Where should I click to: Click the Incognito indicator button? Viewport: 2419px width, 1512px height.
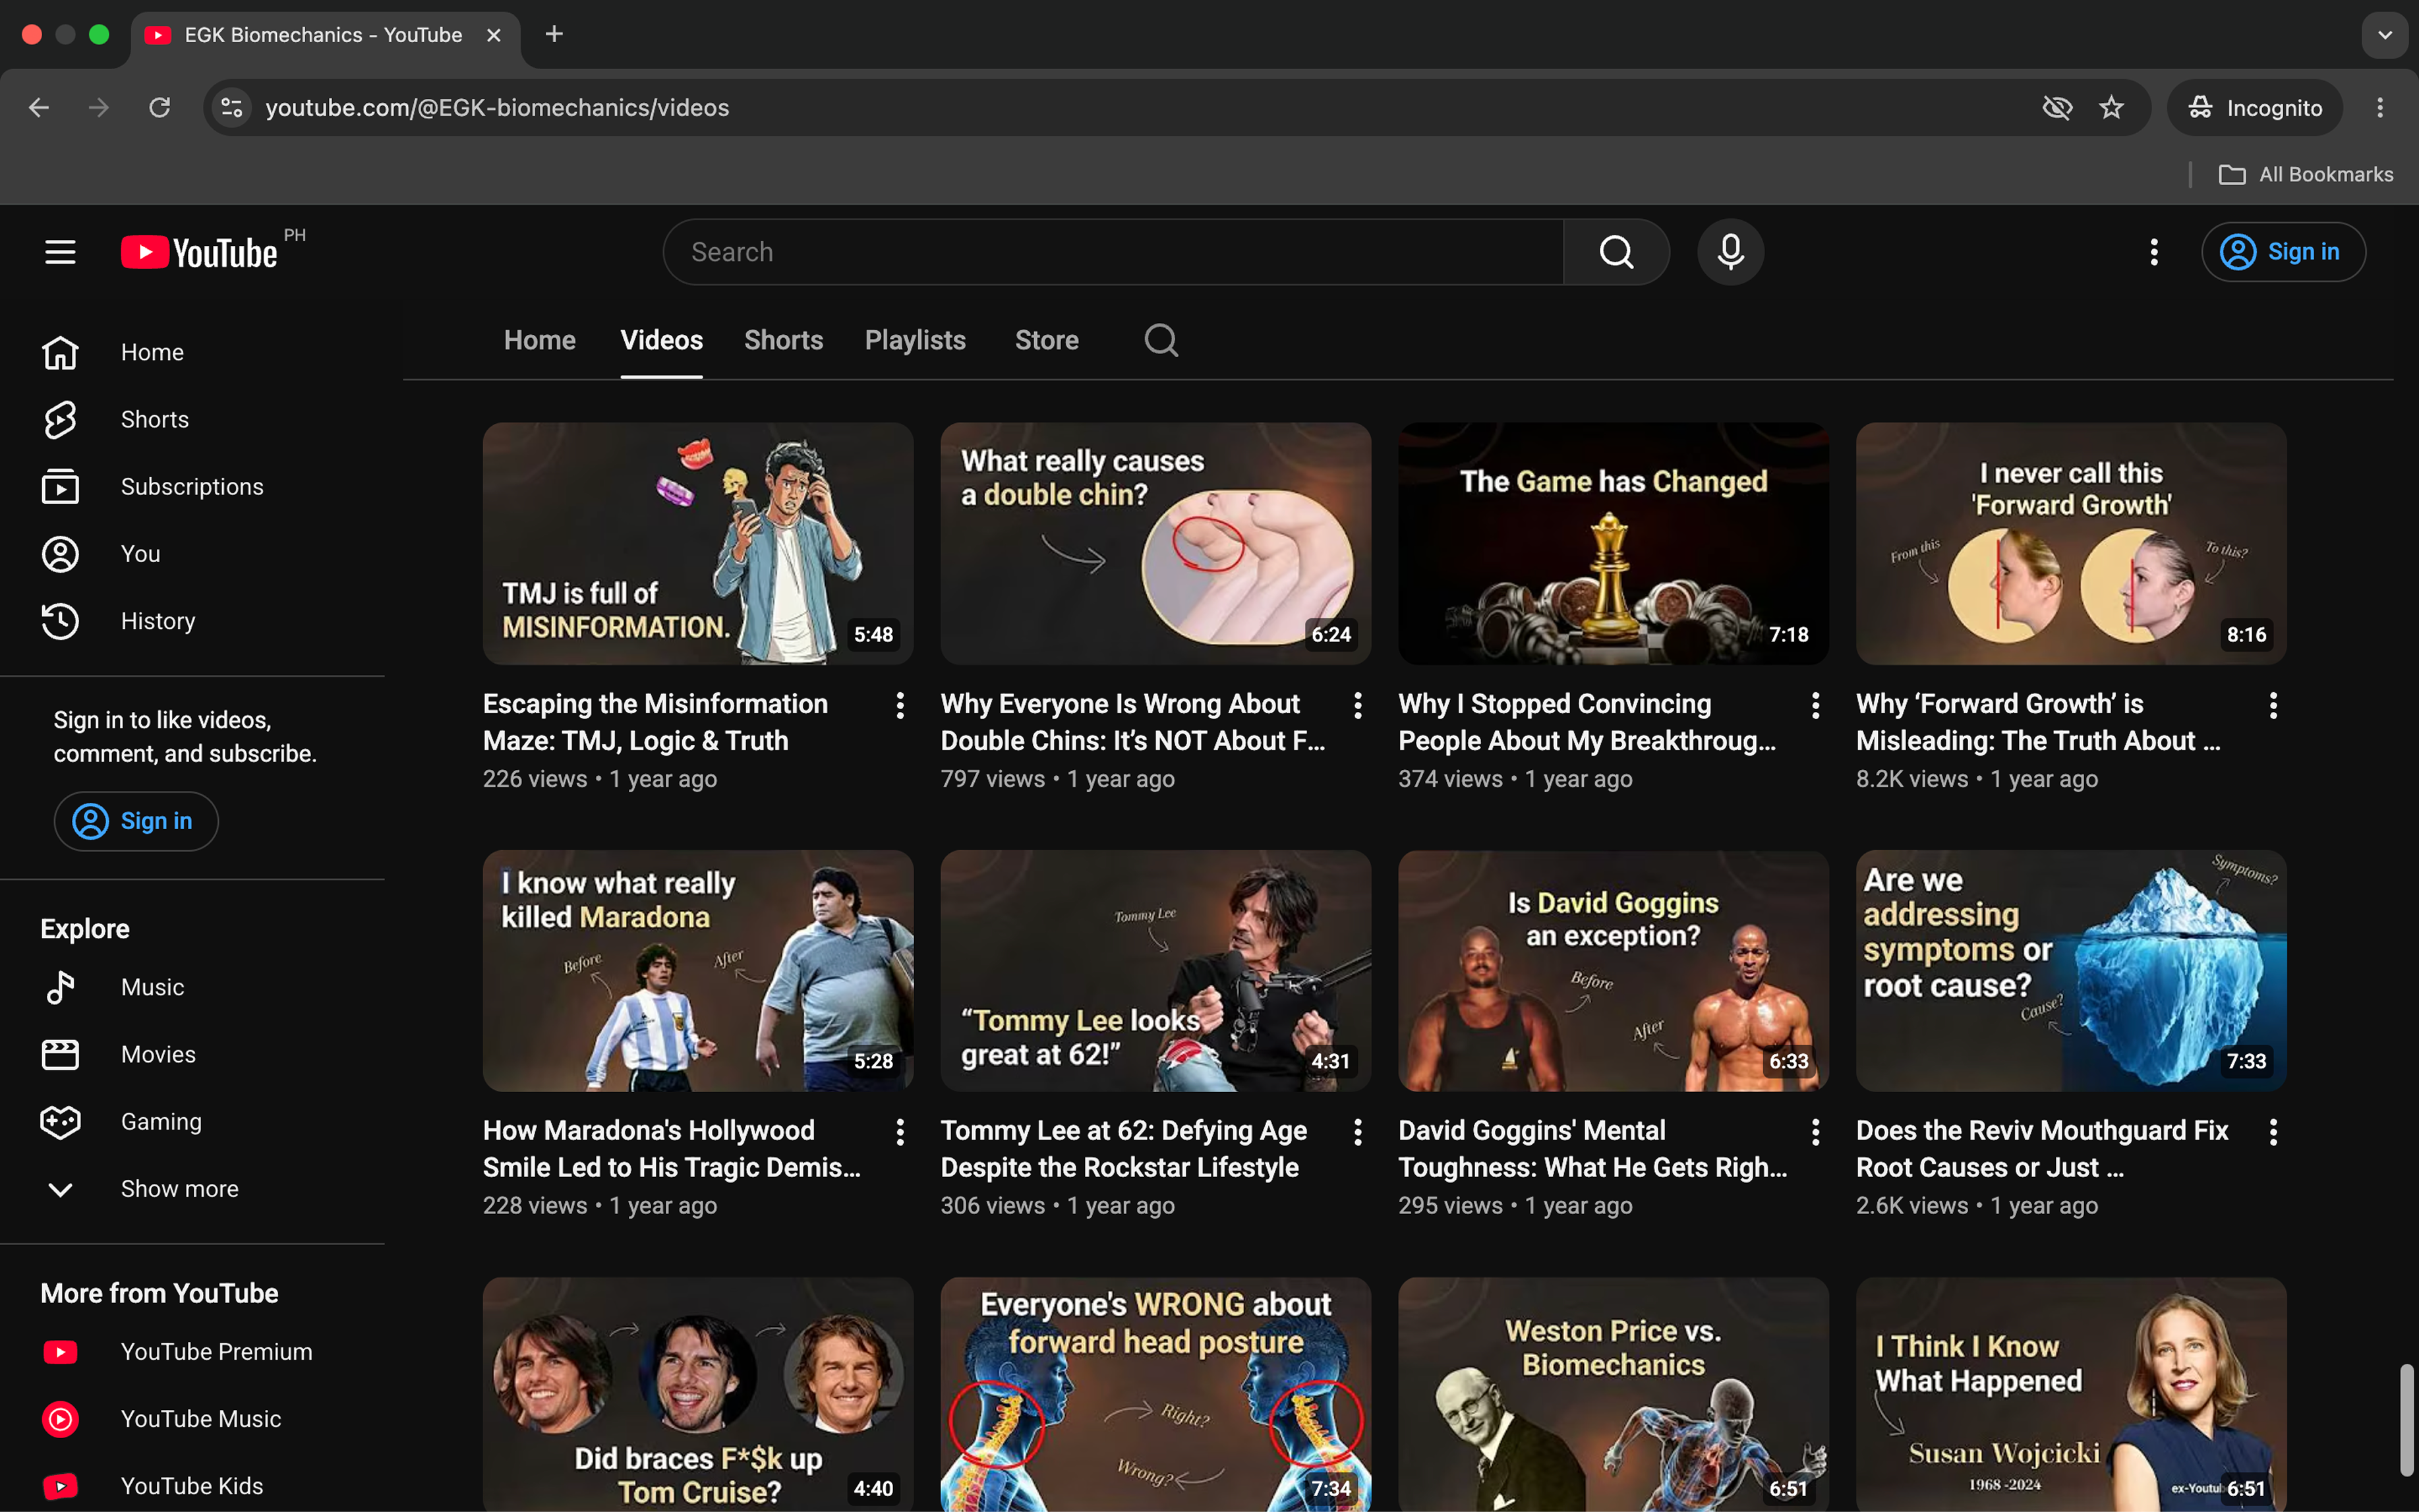point(2254,107)
